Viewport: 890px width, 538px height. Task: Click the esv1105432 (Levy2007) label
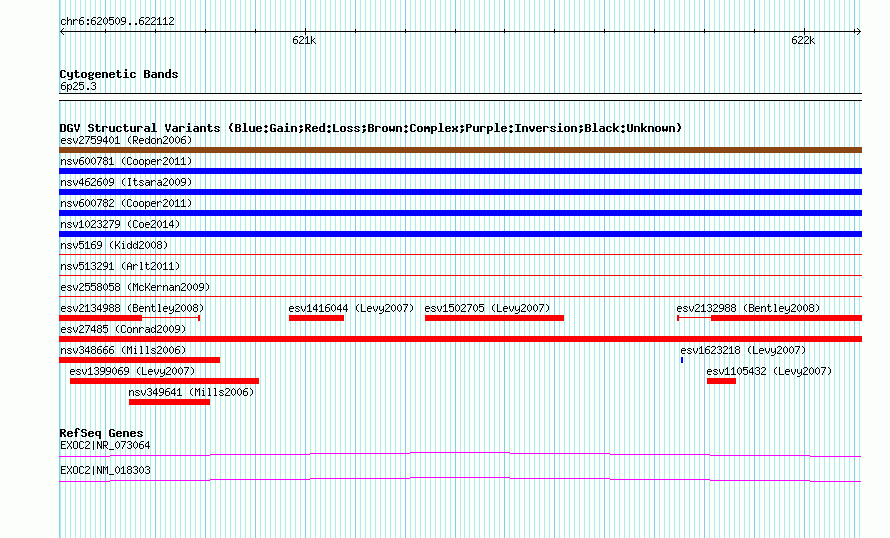769,371
